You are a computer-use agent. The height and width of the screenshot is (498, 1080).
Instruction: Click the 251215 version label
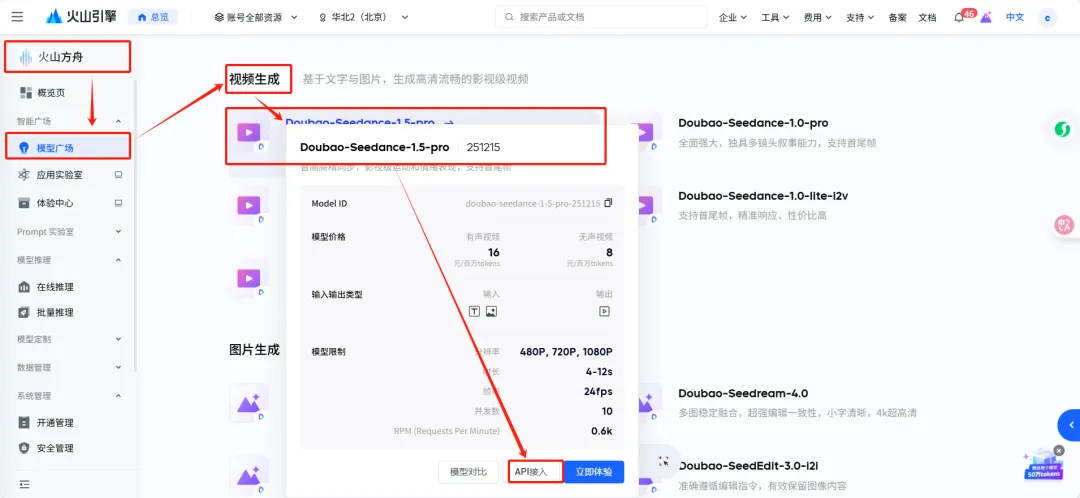[x=484, y=147]
